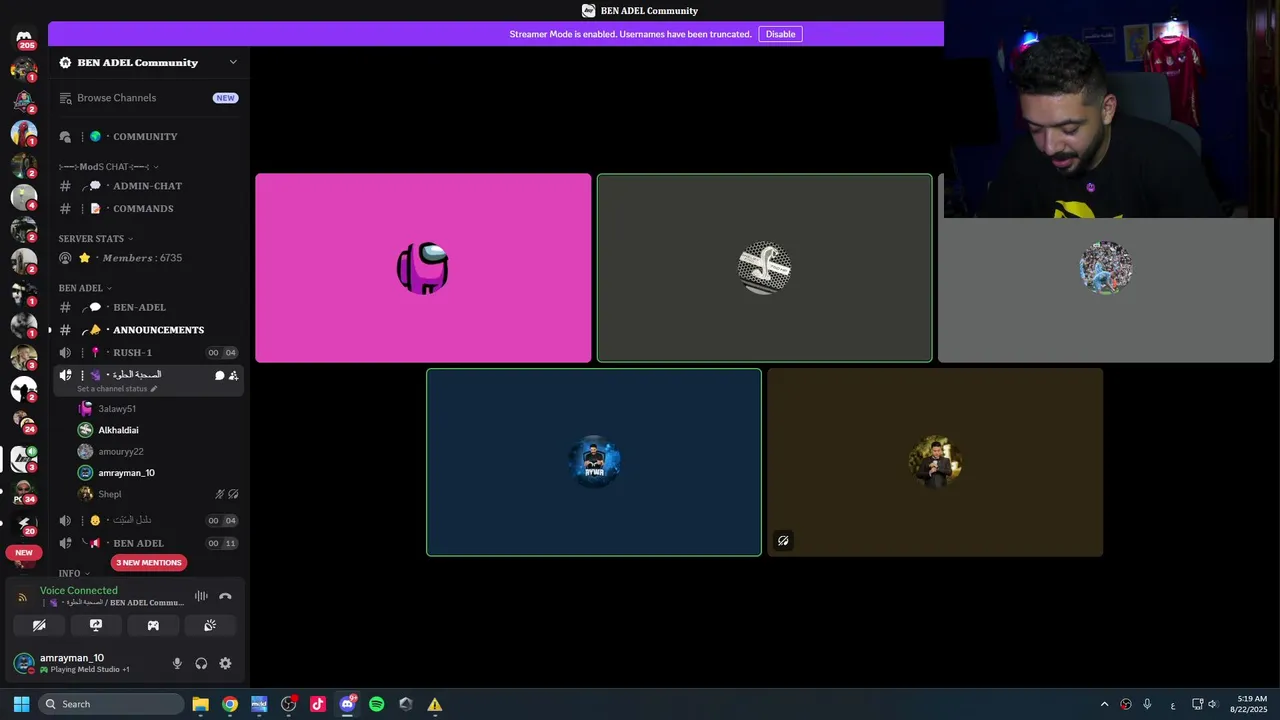The height and width of the screenshot is (720, 1280).
Task: Open volume control in system tray
Action: 1212,704
